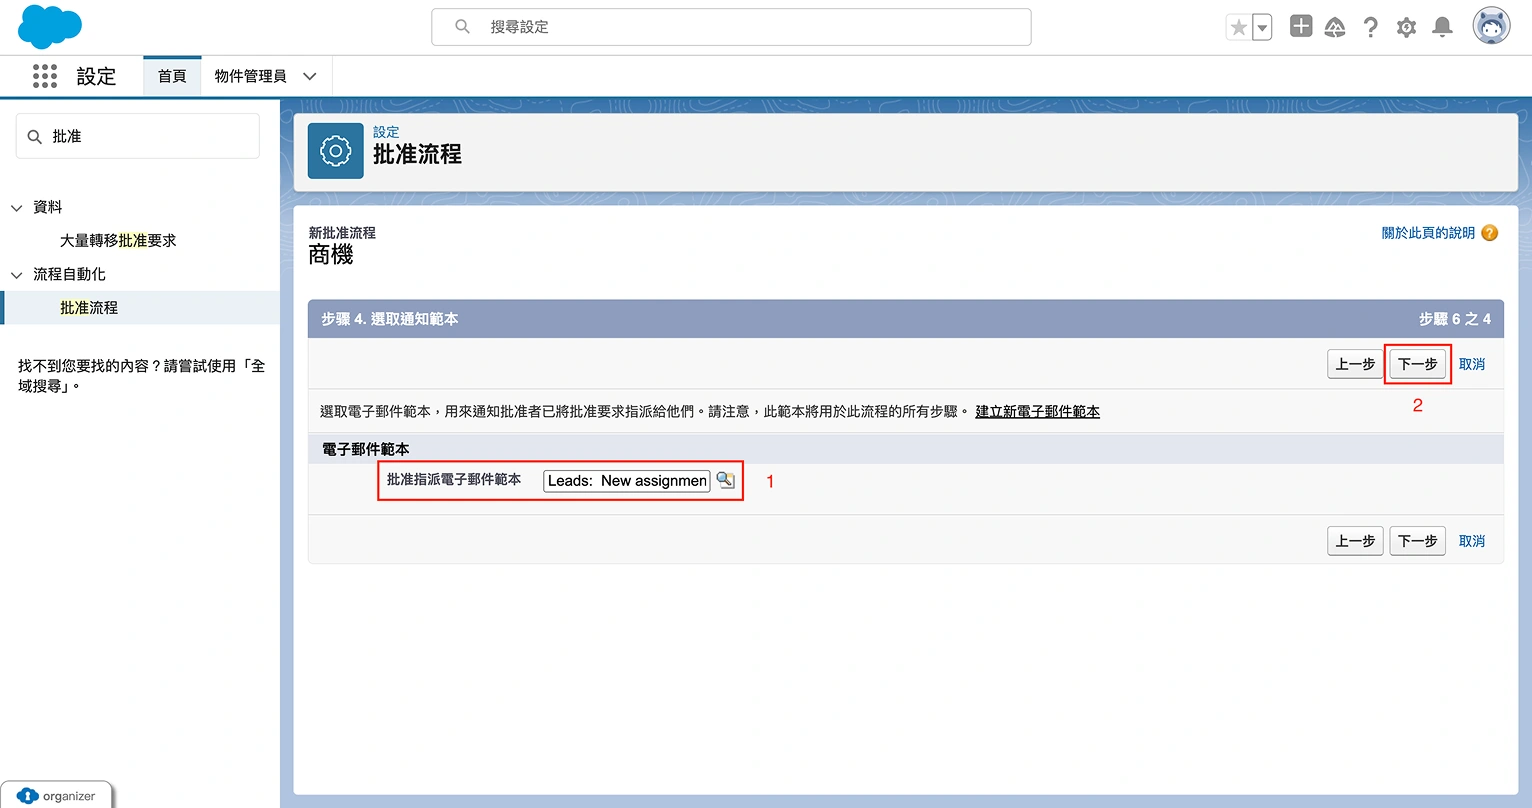Image resolution: width=1532 pixels, height=808 pixels.
Task: Open the App Launcher grid icon
Action: click(45, 76)
